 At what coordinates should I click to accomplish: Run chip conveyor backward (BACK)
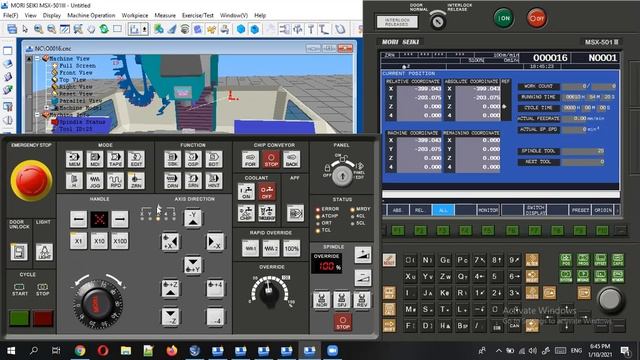click(x=291, y=159)
